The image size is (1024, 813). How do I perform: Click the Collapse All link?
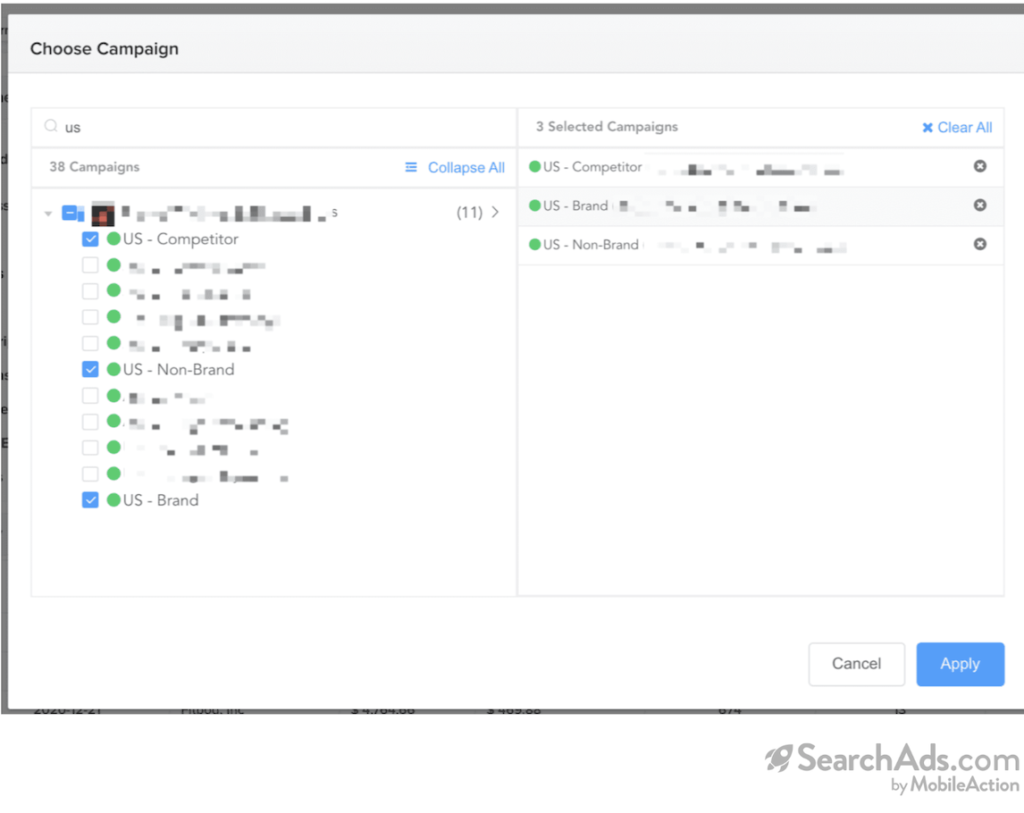point(466,167)
